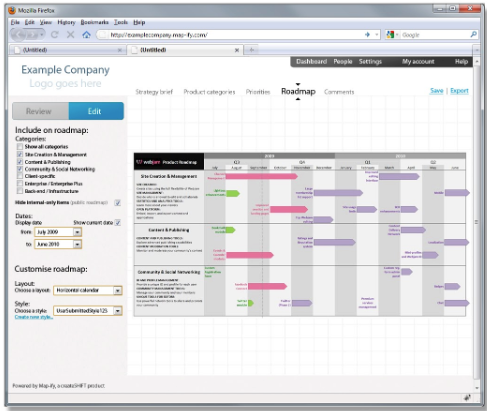This screenshot has width=487, height=411.
Task: Open Settings in top navigation
Action: [370, 62]
